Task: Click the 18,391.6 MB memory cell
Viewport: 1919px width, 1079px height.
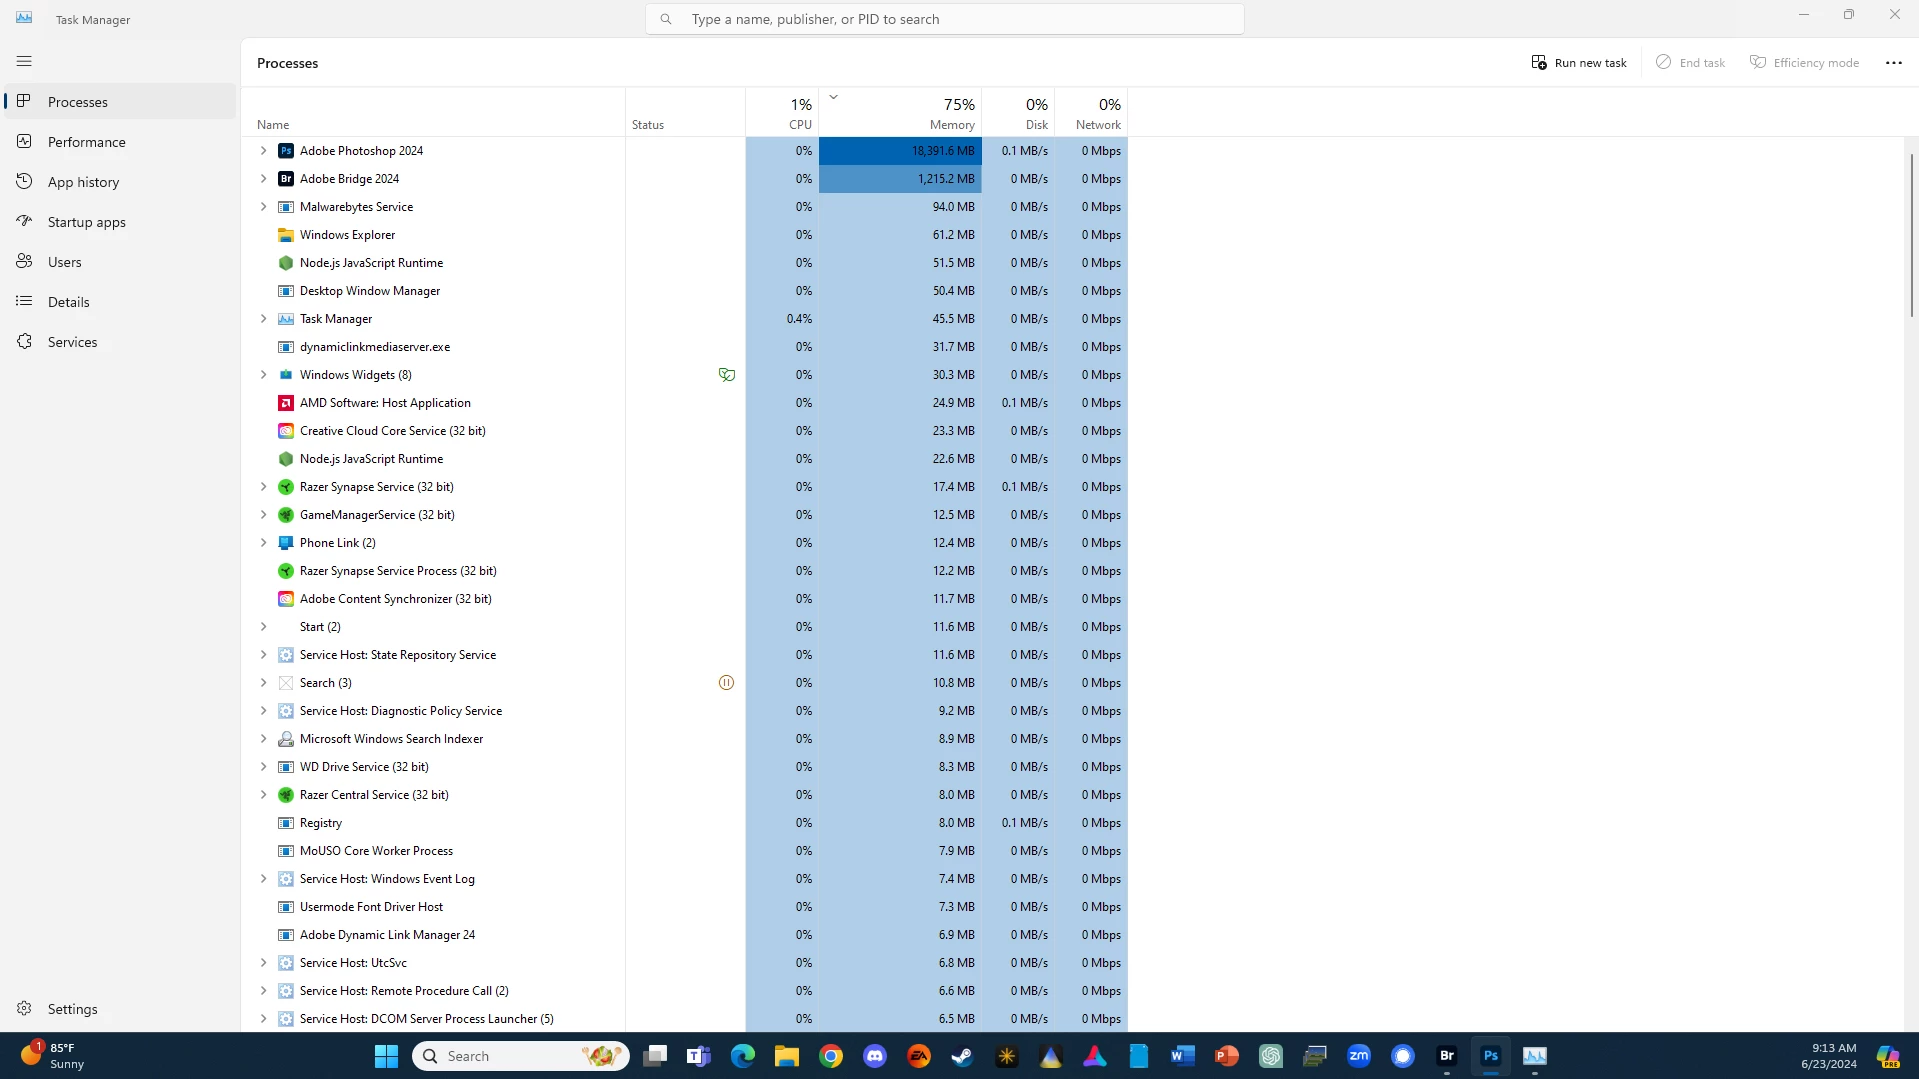Action: pos(900,151)
